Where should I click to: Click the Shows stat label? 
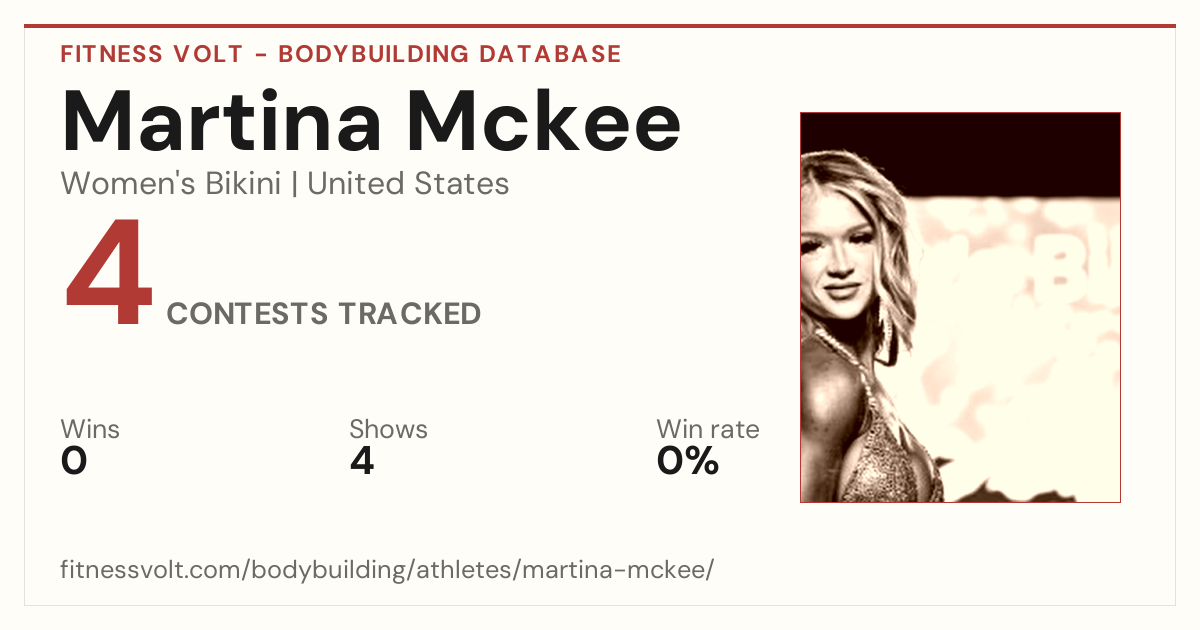pos(388,430)
